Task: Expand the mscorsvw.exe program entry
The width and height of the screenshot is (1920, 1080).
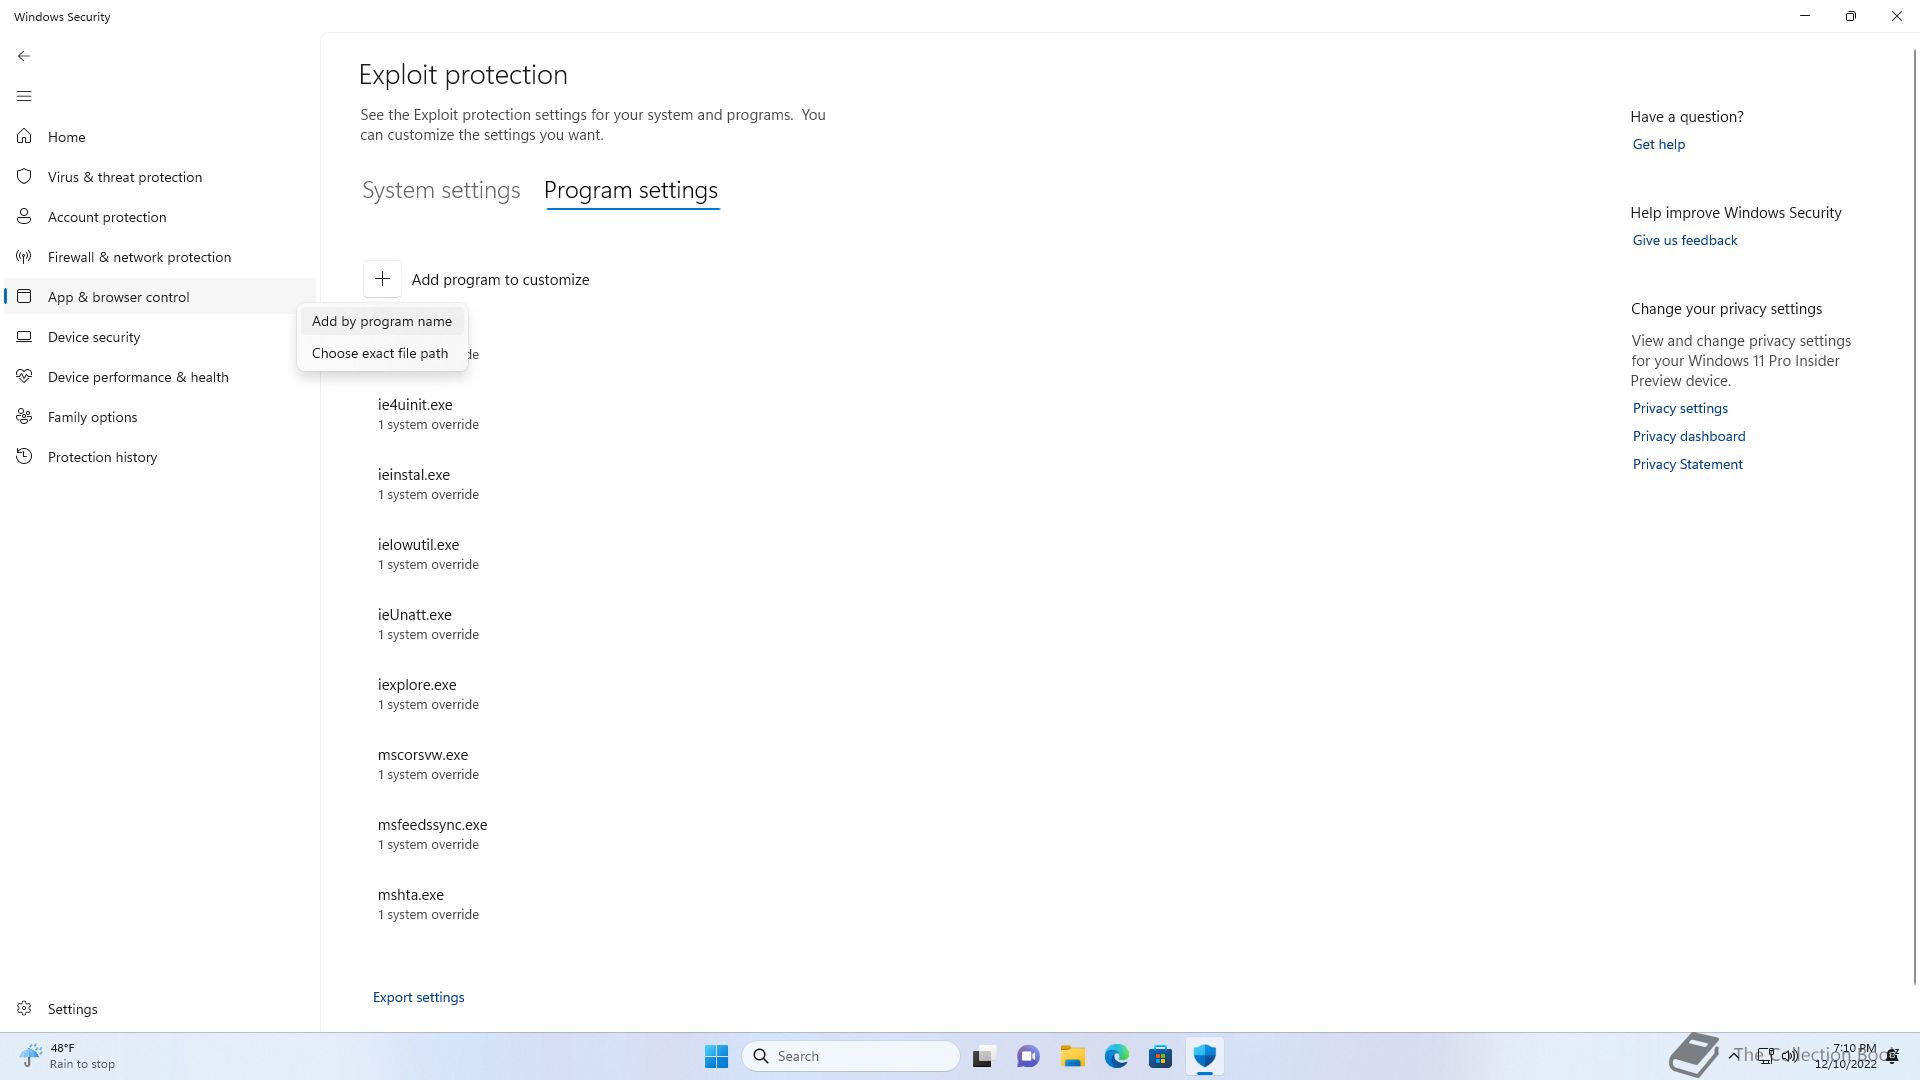Action: [x=428, y=764]
